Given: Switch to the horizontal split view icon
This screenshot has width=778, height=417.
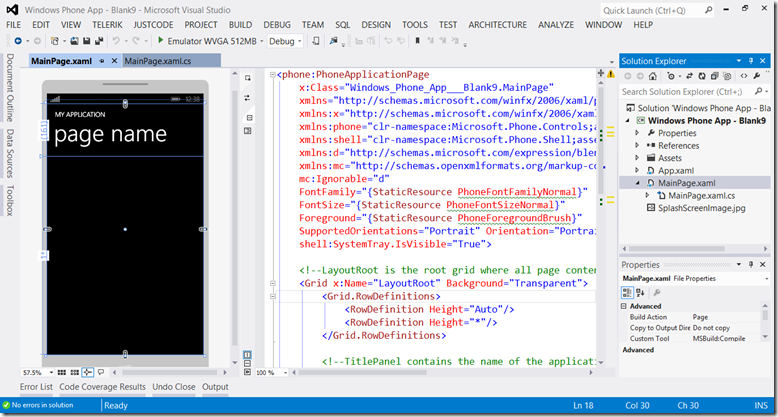Looking at the screenshot, I should click(247, 363).
